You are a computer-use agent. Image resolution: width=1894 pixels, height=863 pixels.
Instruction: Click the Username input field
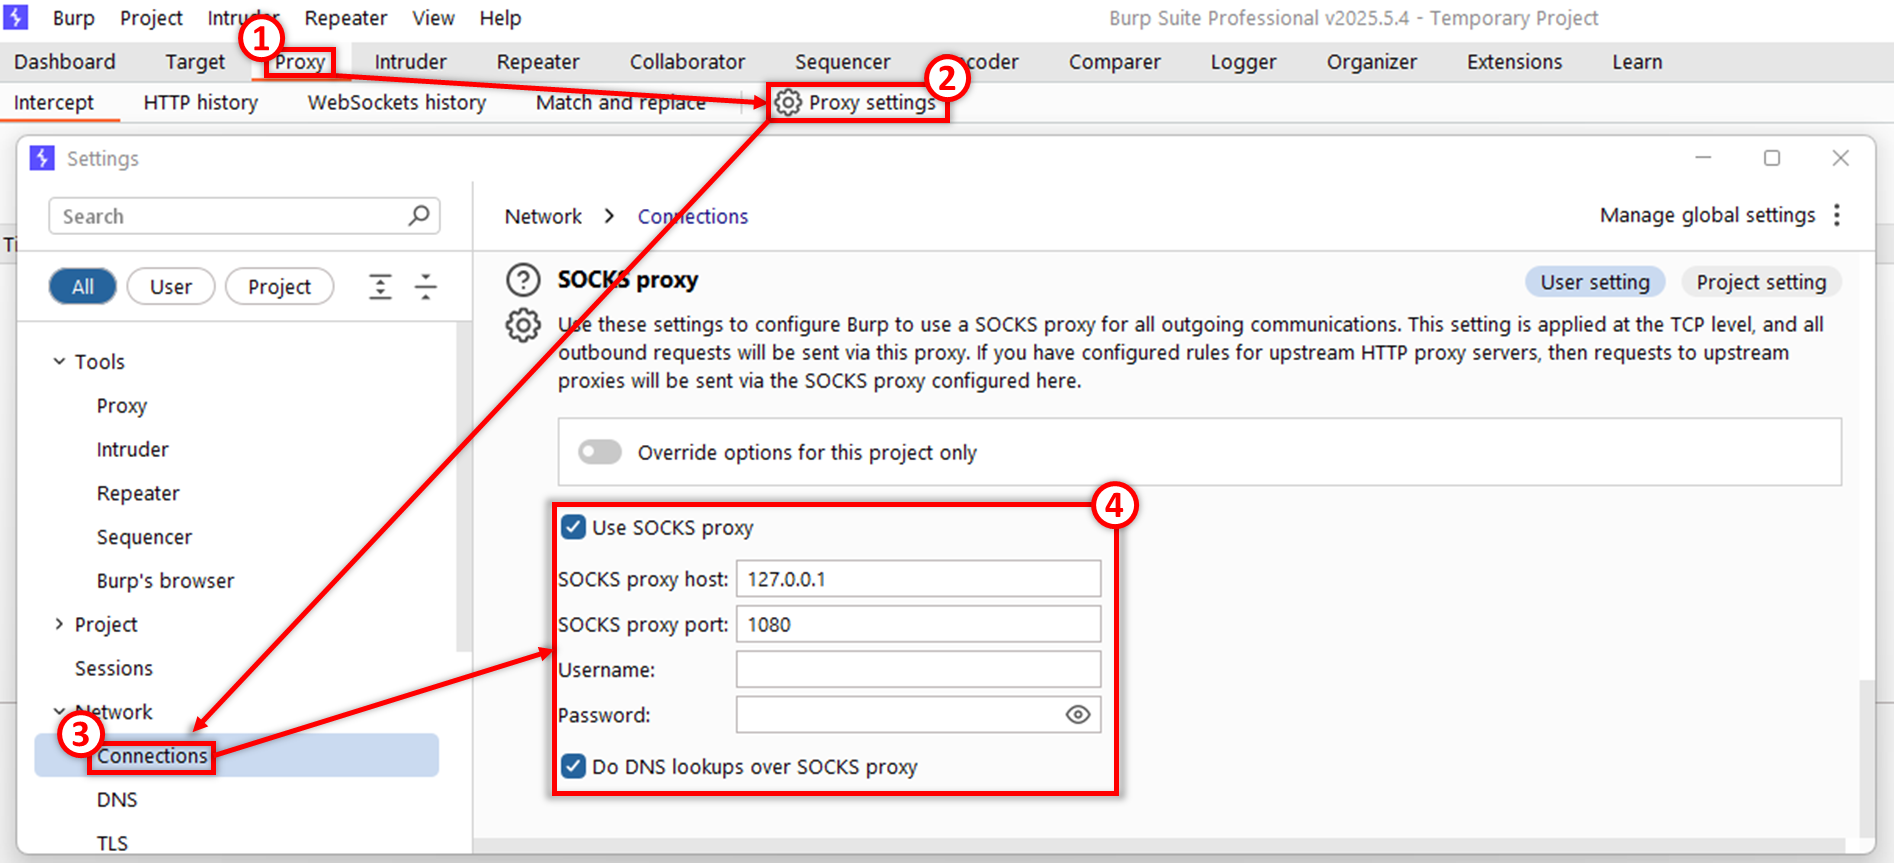[x=918, y=669]
